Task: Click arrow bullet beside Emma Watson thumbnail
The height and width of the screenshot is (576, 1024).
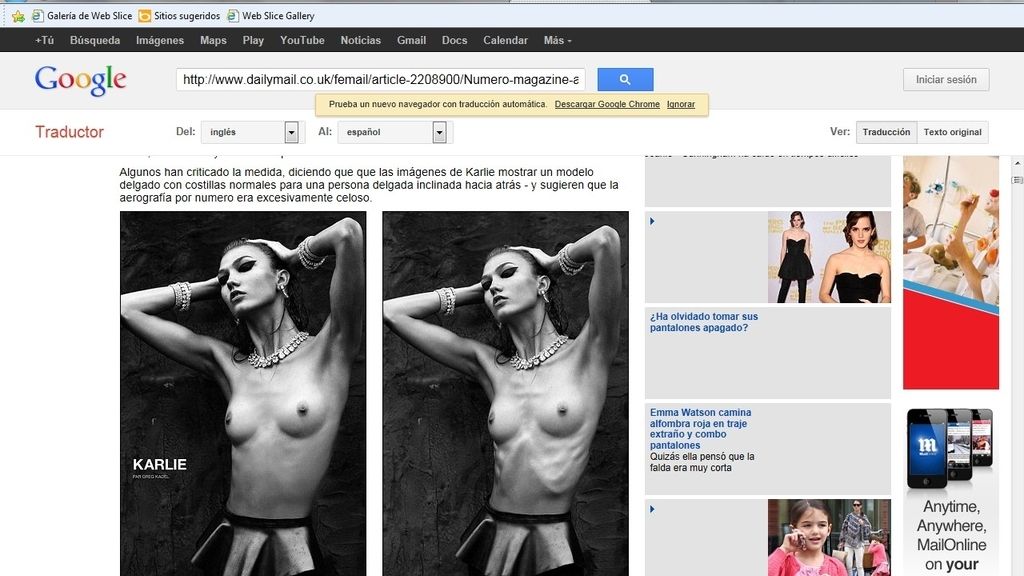Action: pos(652,221)
